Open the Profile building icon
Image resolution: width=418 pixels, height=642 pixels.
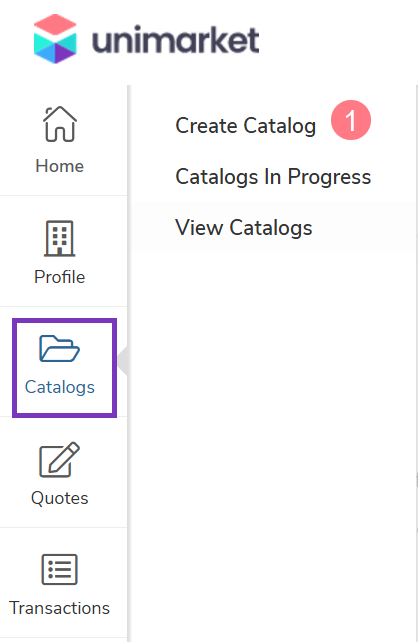[60, 238]
